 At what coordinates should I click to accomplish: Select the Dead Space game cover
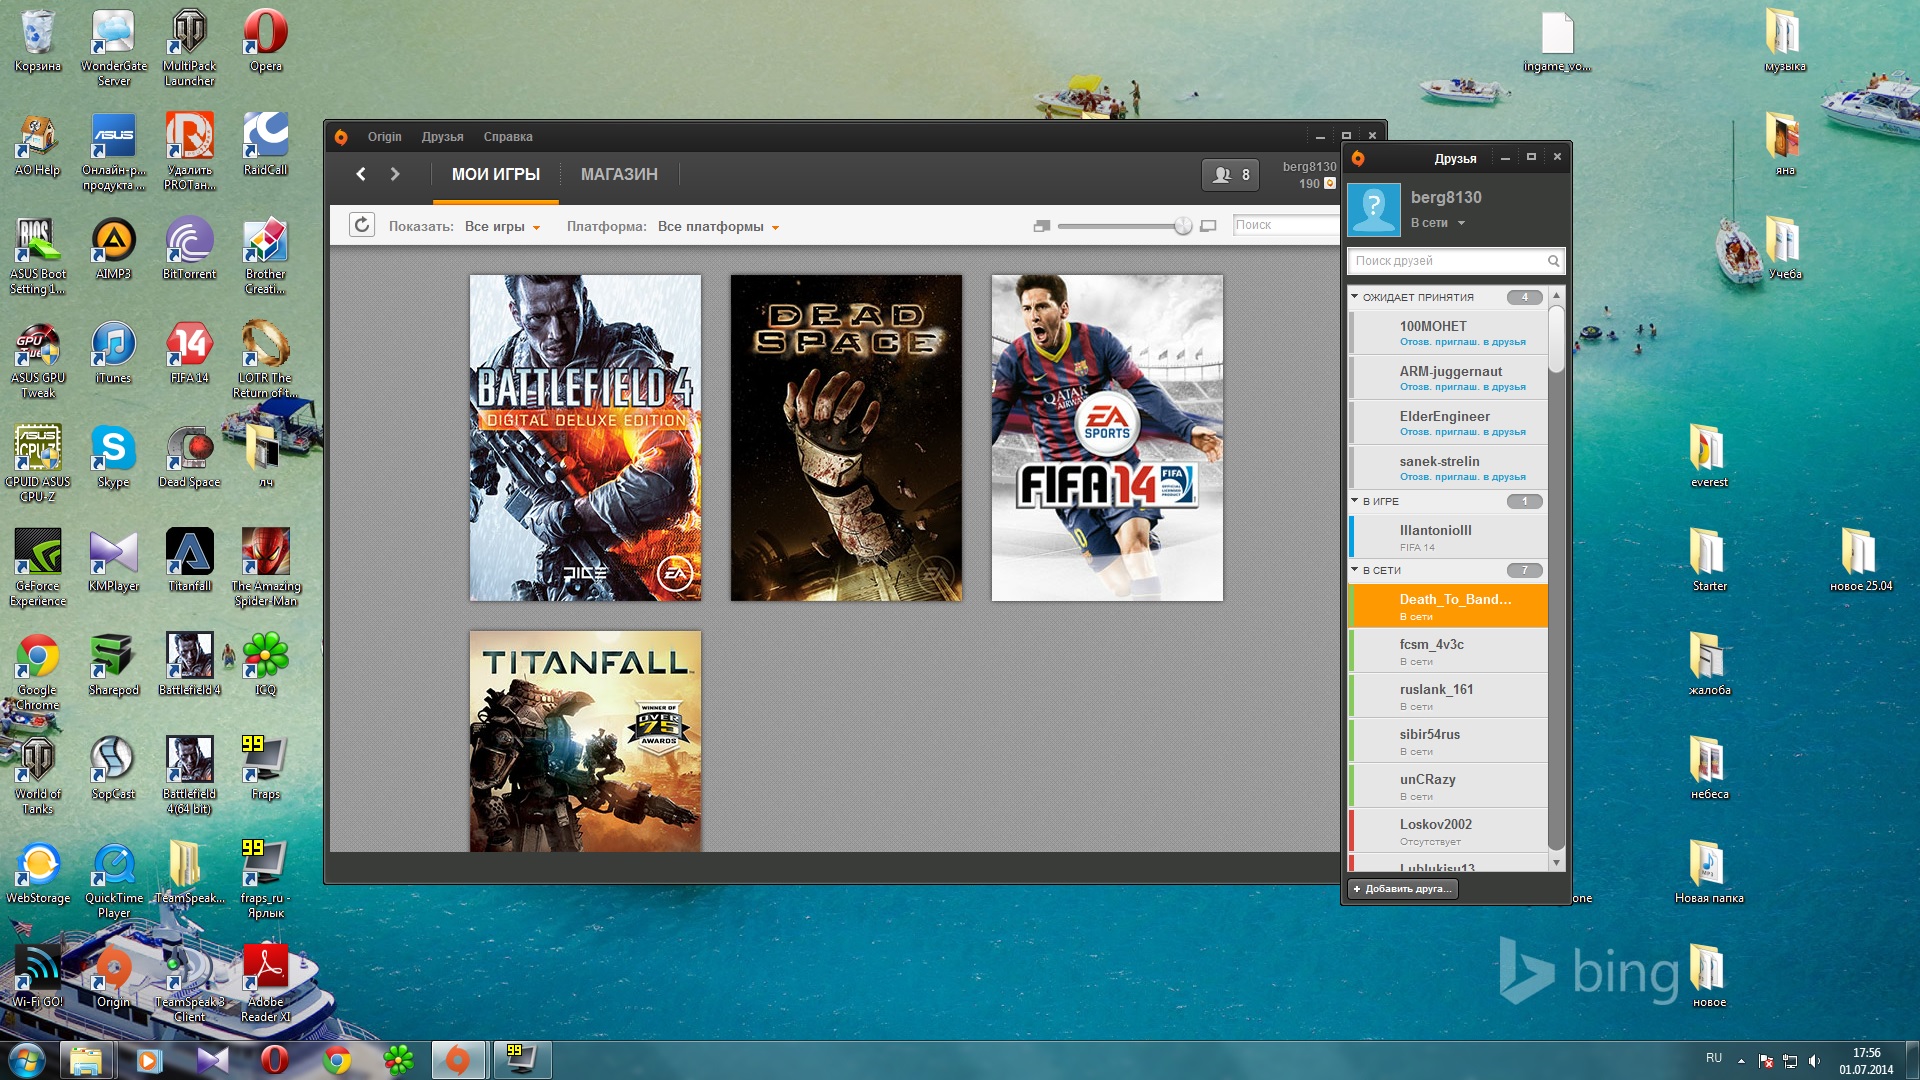tap(846, 438)
